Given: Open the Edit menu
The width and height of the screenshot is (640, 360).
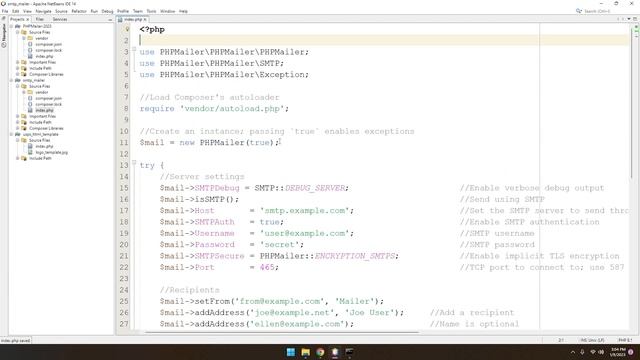Looking at the screenshot, I should [16, 11].
